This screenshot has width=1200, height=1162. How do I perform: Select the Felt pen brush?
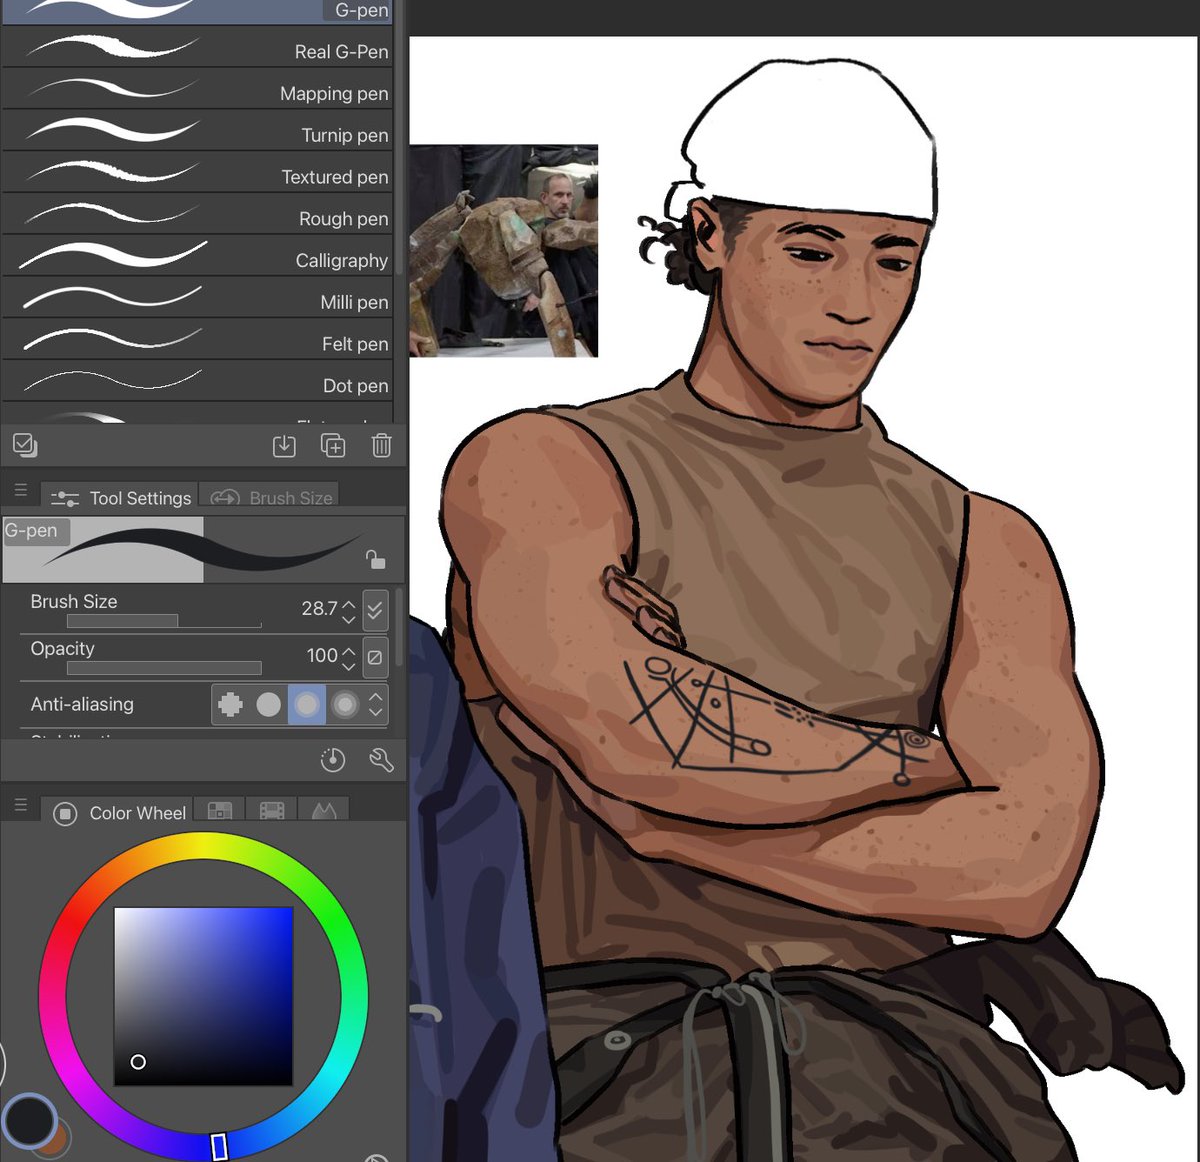click(197, 340)
